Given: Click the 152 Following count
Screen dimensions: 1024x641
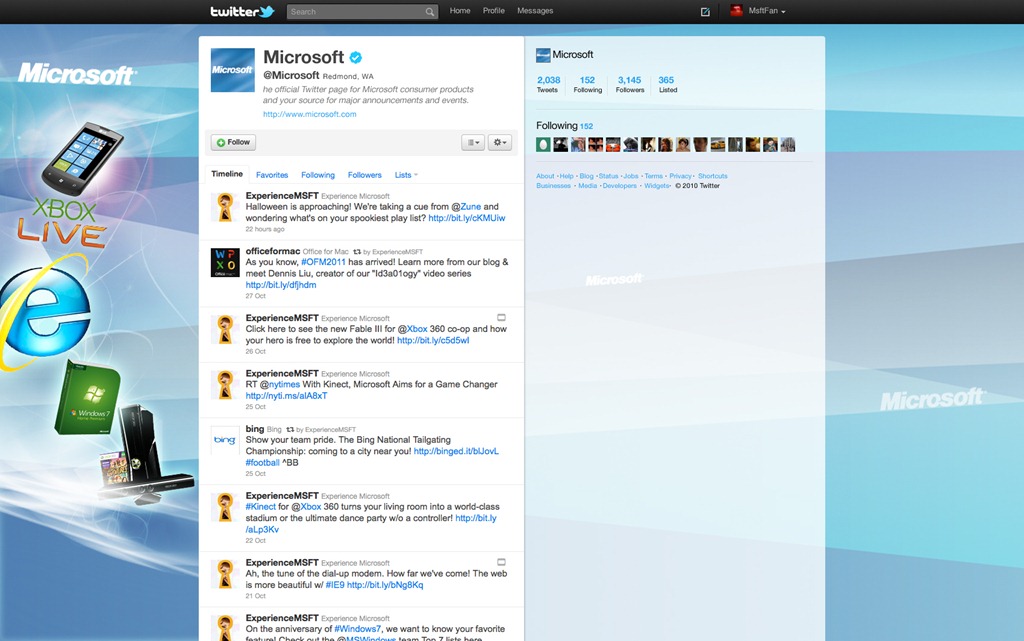Looking at the screenshot, I should click(x=587, y=85).
